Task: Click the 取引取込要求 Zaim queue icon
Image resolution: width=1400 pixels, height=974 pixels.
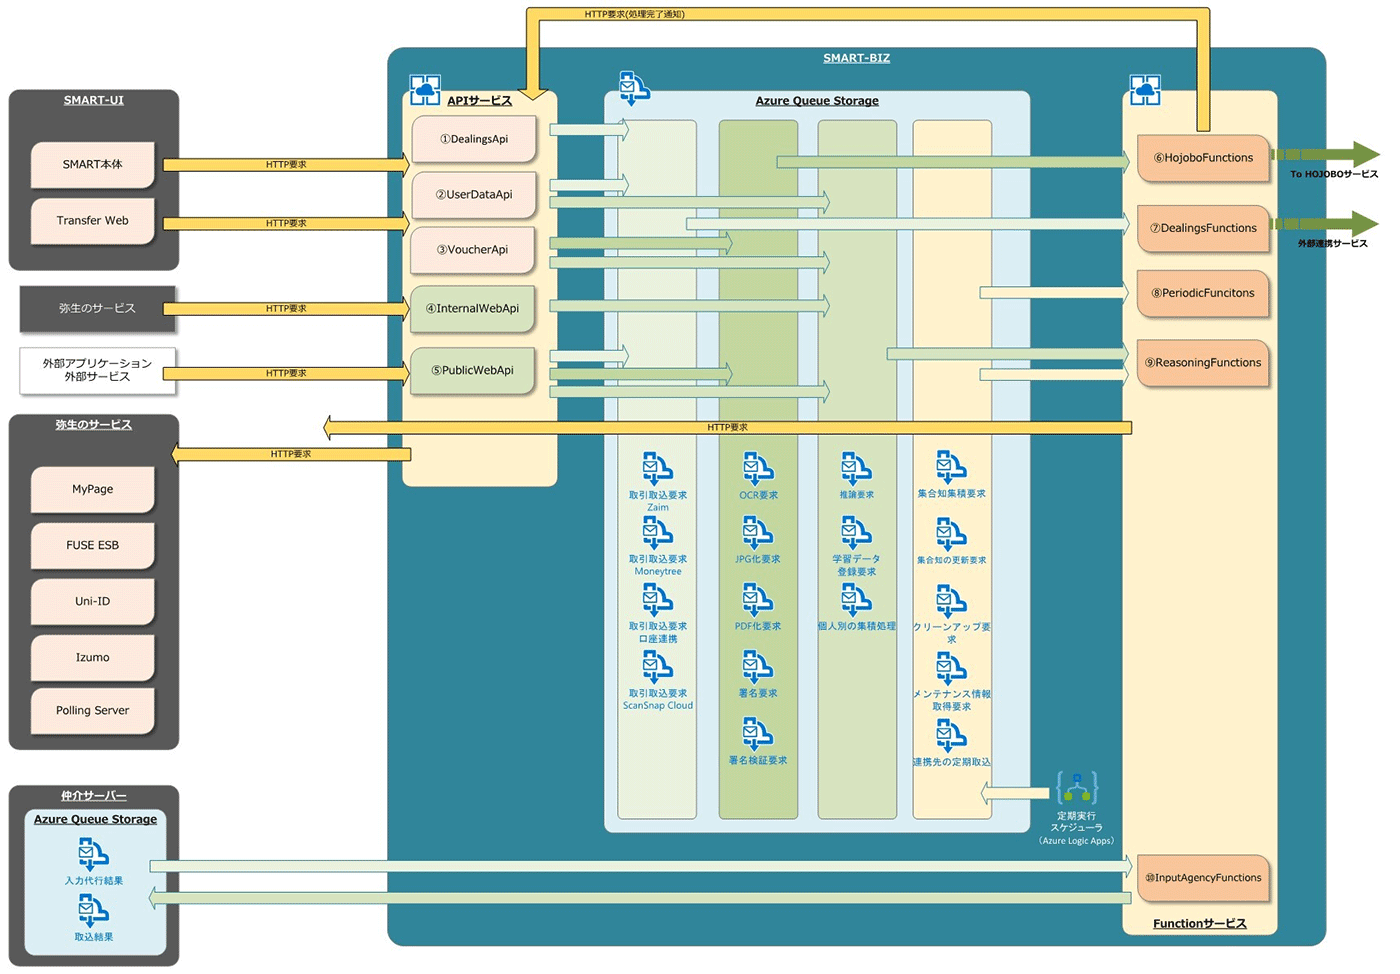Action: [x=657, y=469]
